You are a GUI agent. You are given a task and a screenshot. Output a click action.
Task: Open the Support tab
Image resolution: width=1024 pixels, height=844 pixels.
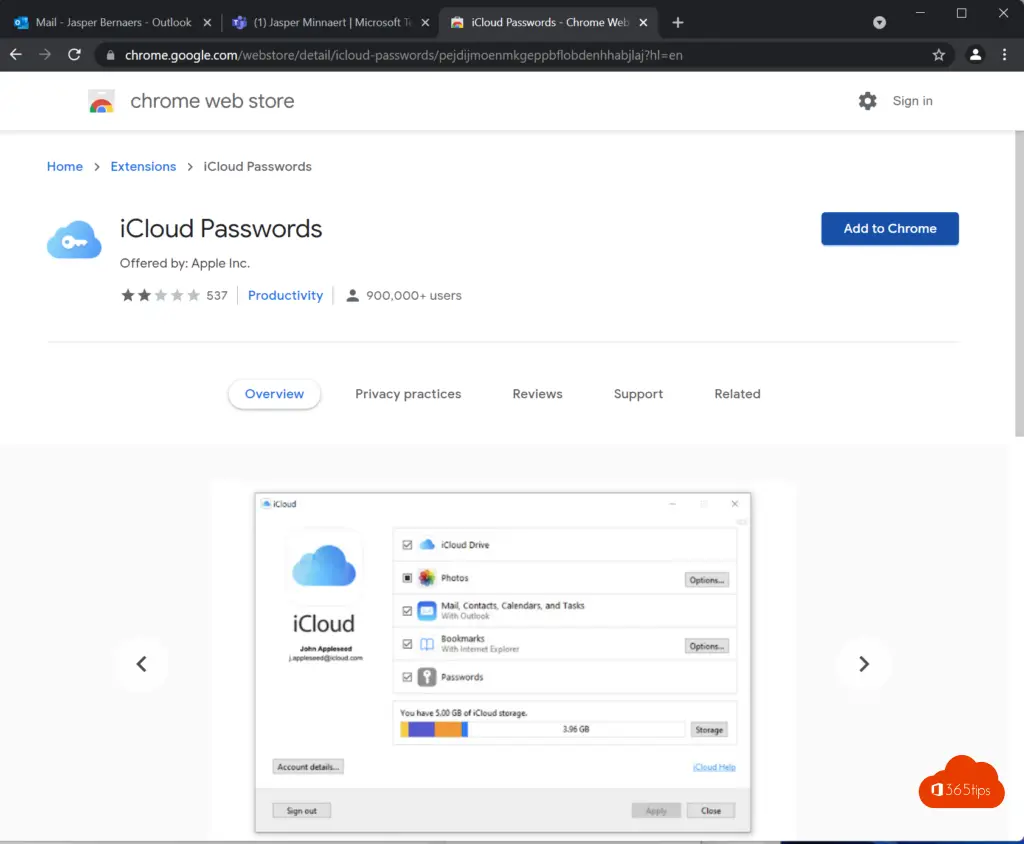(x=638, y=394)
